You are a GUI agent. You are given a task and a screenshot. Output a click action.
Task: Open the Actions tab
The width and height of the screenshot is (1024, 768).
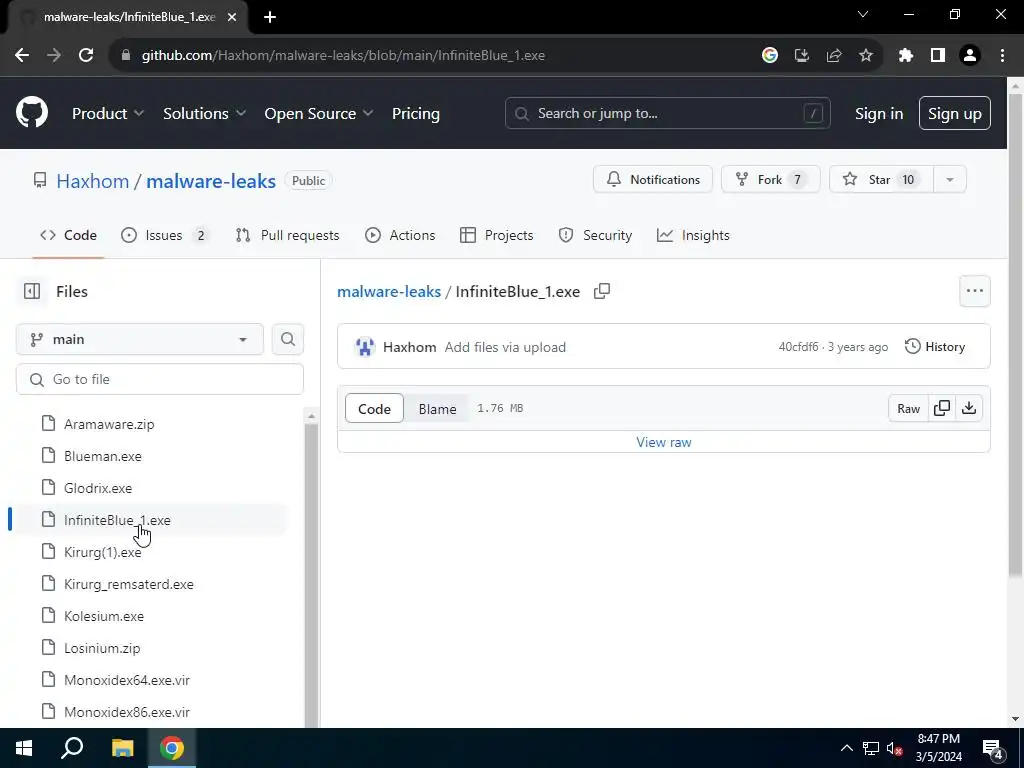[400, 235]
